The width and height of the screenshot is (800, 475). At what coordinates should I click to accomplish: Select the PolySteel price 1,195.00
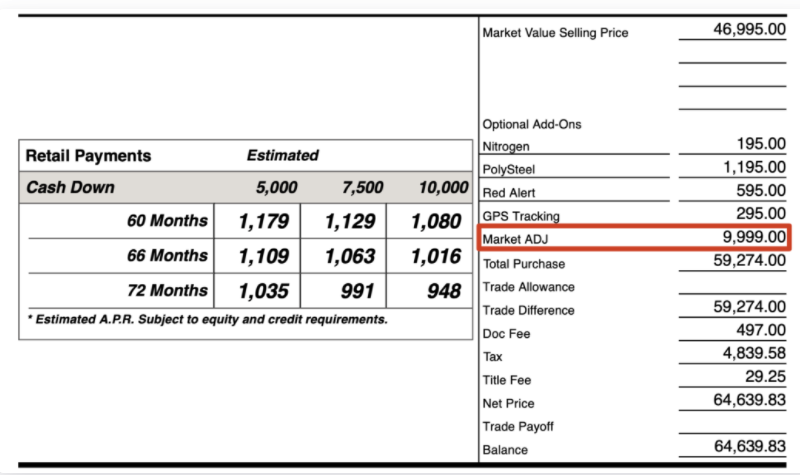click(754, 167)
